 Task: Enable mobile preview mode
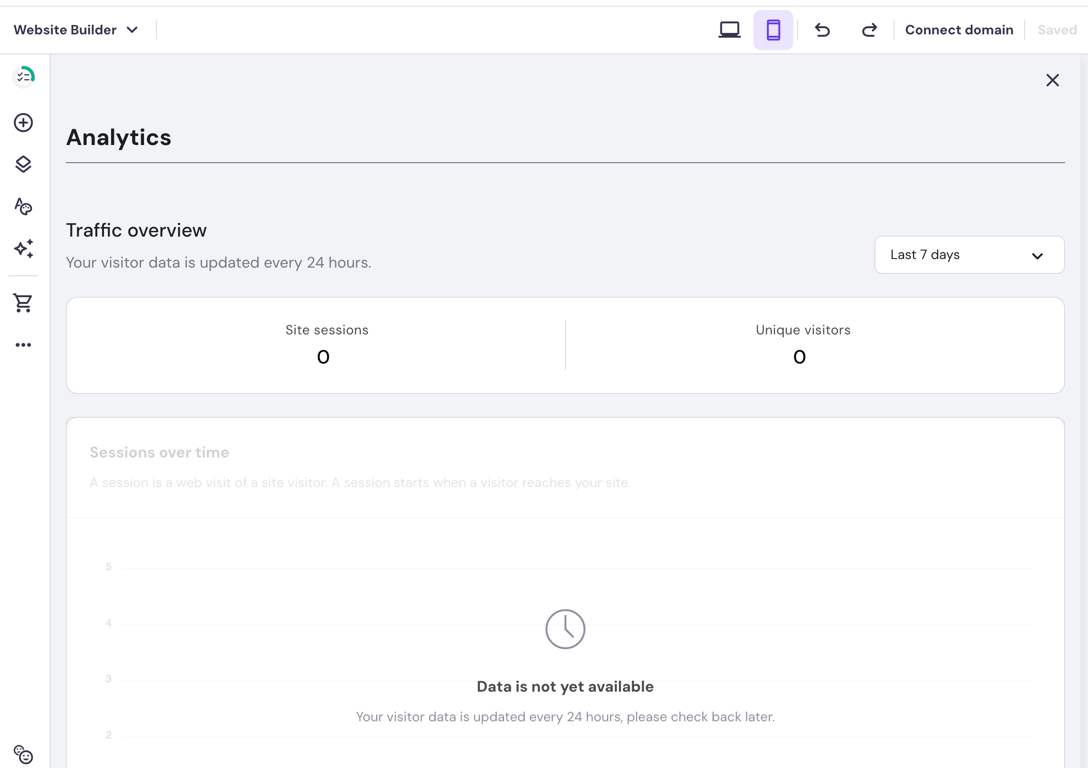[x=773, y=30]
